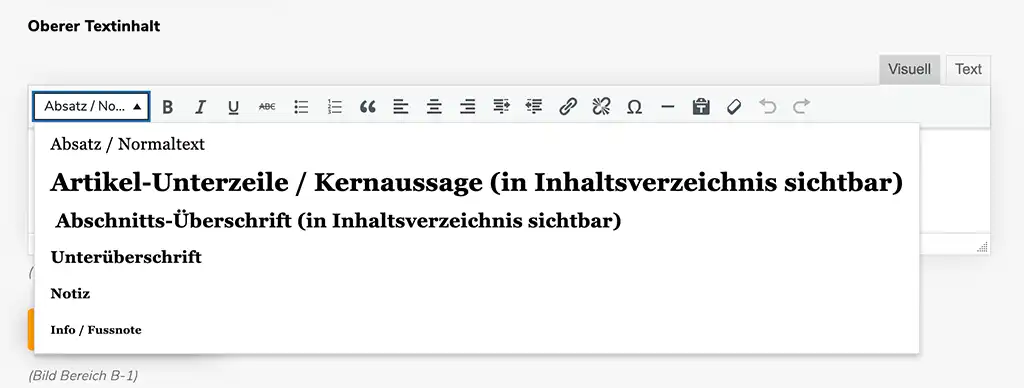1024x388 pixels.
Task: Click the Bild Bereich B-1 caption
Action: [83, 376]
